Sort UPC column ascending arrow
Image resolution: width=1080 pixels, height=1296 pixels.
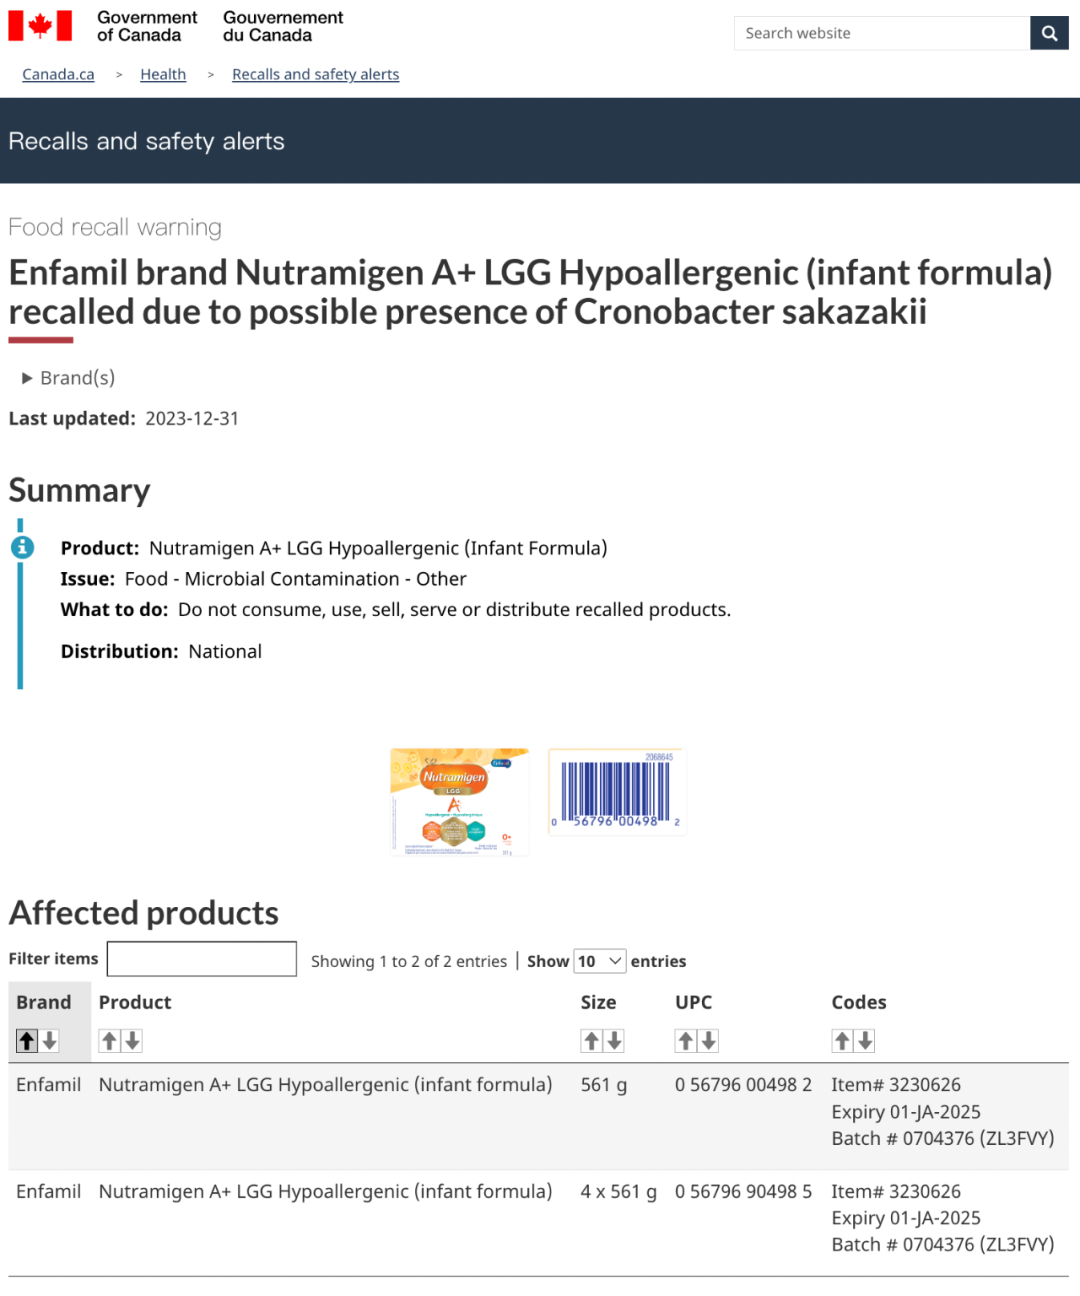pos(686,1041)
